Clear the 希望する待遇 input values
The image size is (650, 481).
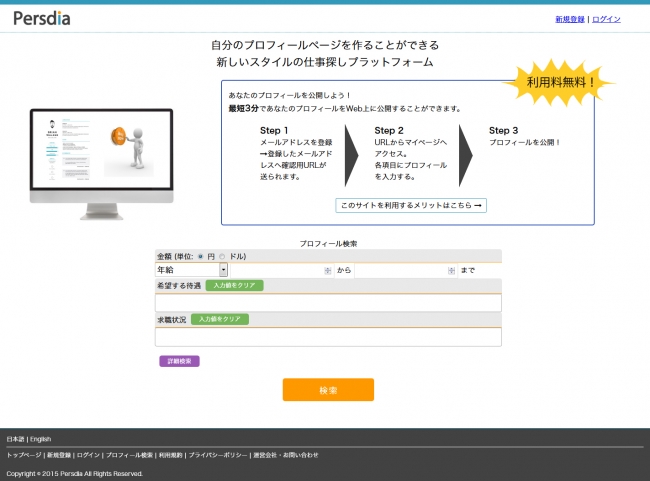pos(234,285)
